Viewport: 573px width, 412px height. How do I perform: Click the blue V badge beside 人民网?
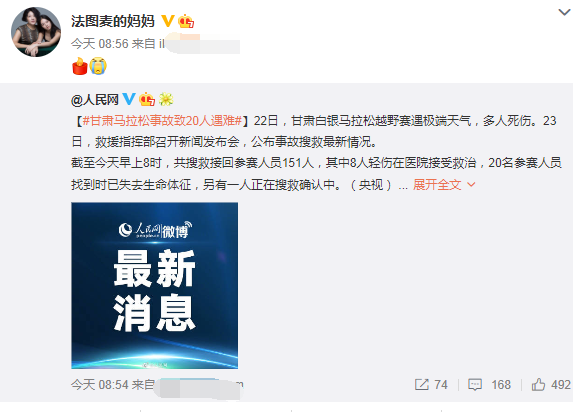(x=129, y=99)
